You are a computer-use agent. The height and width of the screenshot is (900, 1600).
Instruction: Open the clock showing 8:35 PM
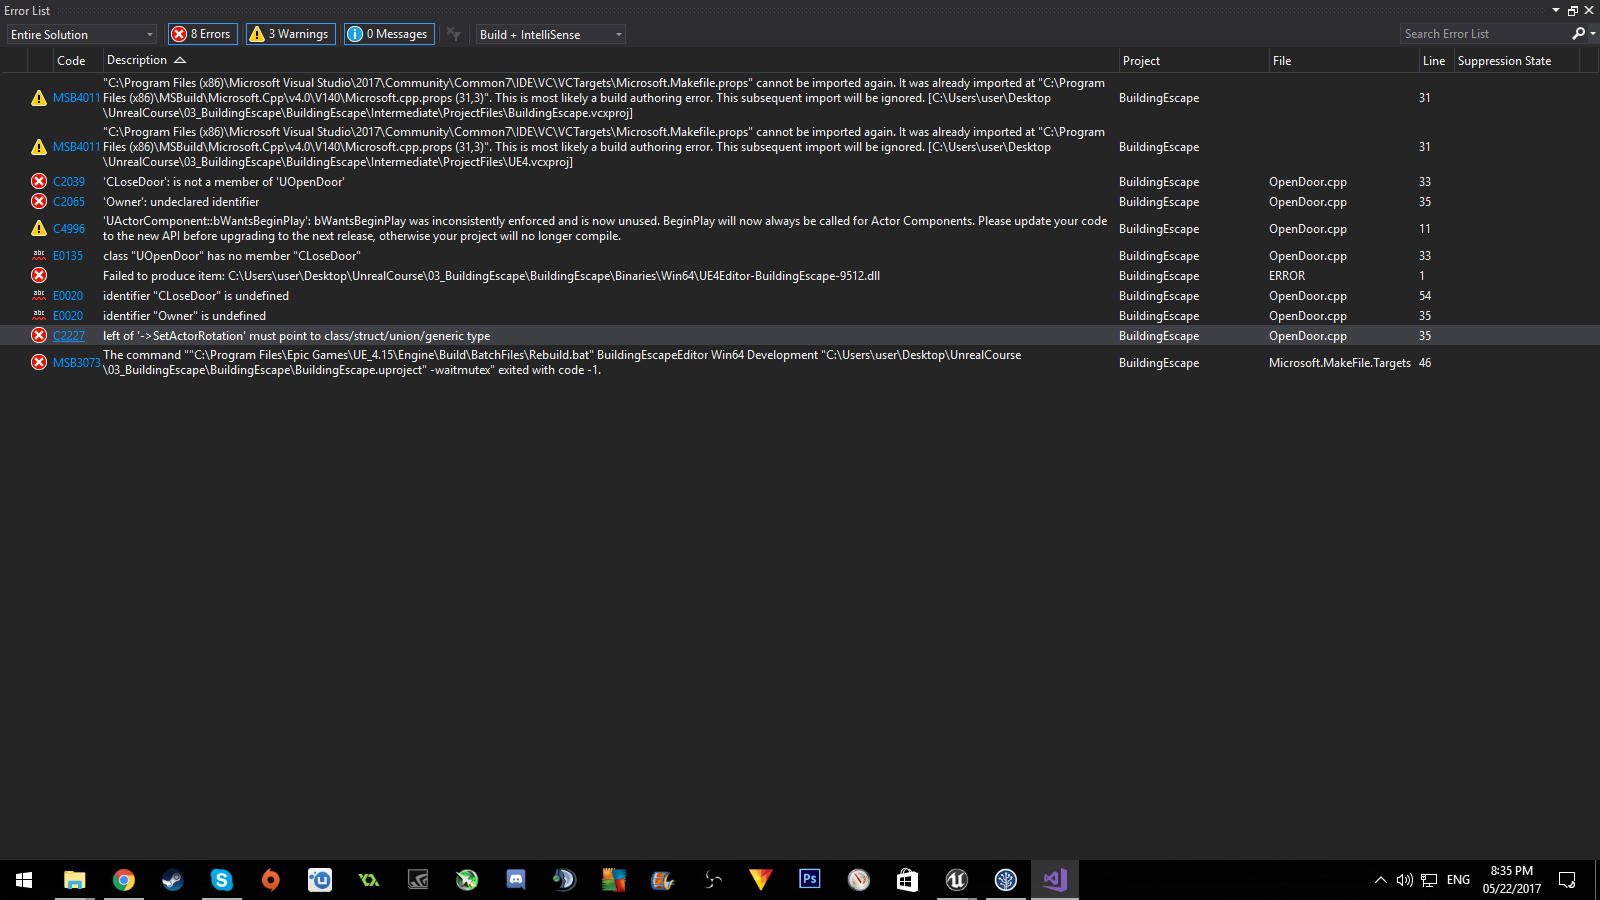[x=1511, y=880]
